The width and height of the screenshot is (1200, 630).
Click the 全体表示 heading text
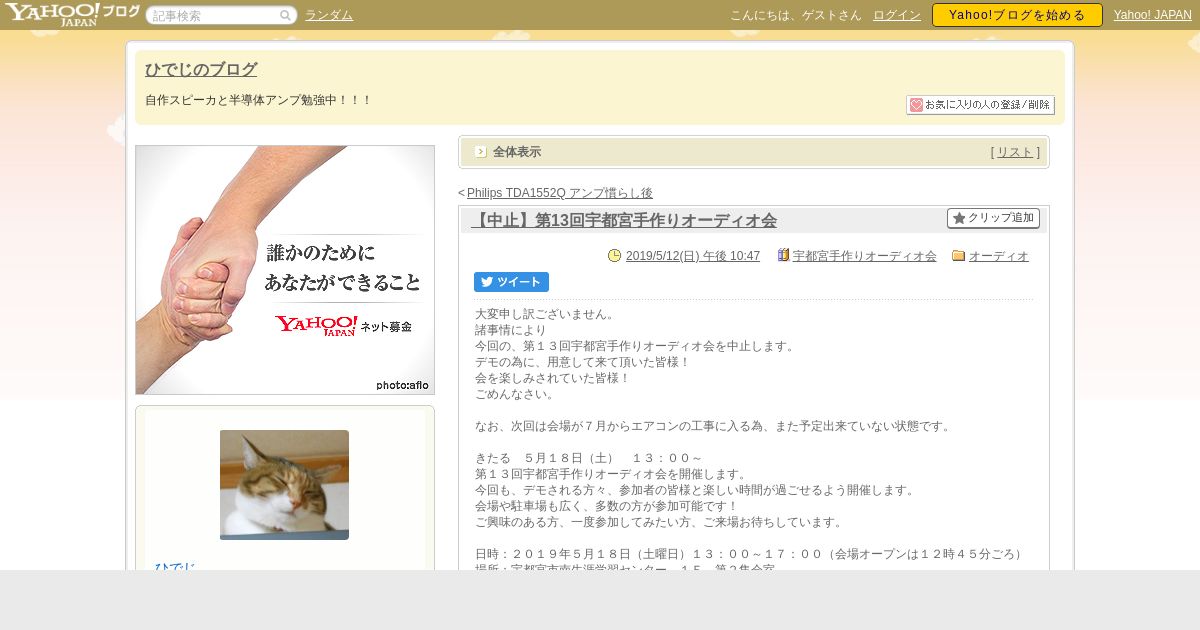click(x=517, y=152)
